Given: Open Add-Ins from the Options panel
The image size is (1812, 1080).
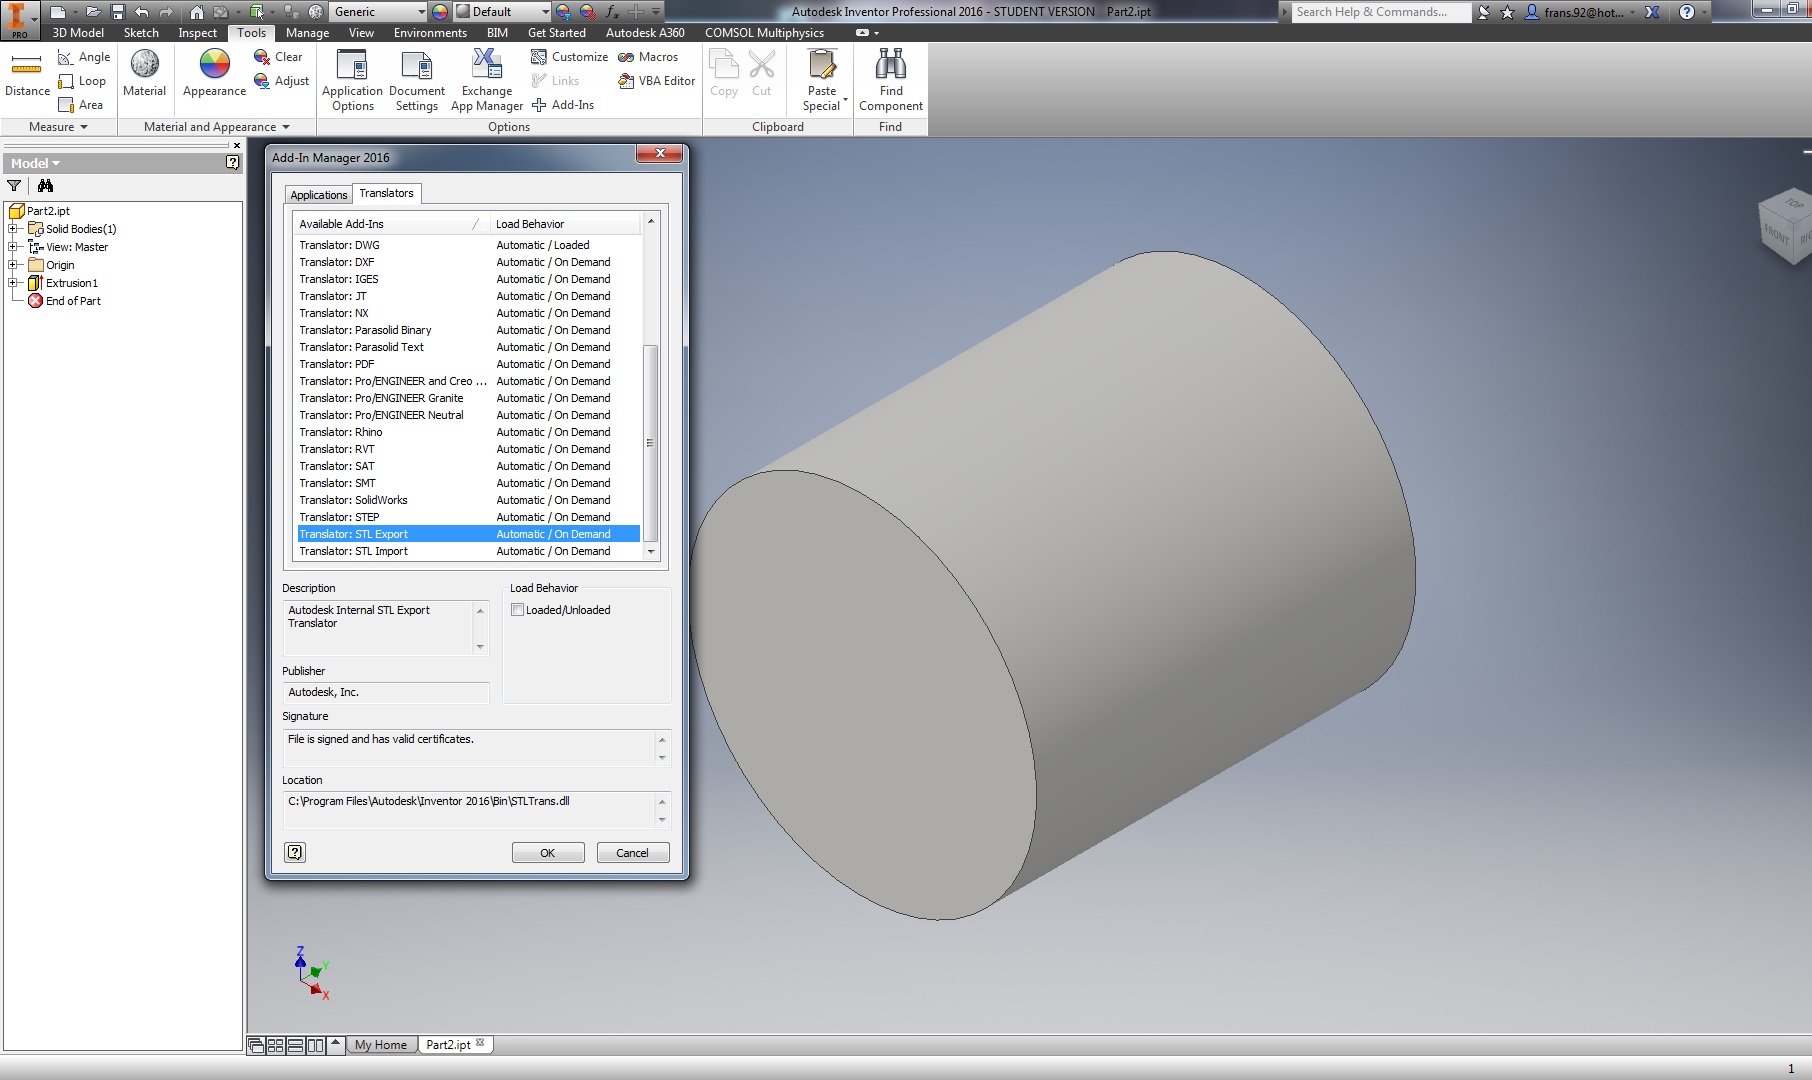Looking at the screenshot, I should [x=562, y=105].
